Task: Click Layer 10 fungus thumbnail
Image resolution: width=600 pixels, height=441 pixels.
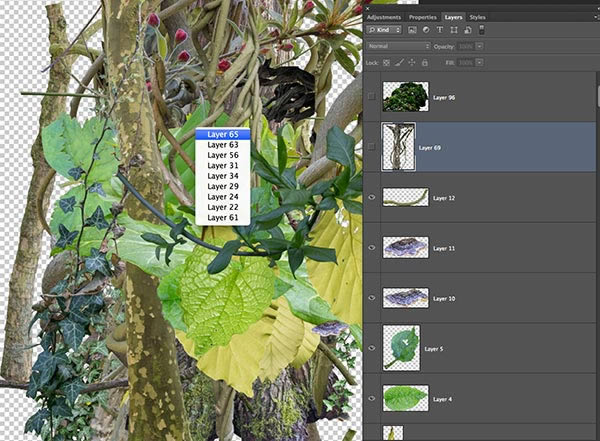Action: pyautogui.click(x=406, y=298)
